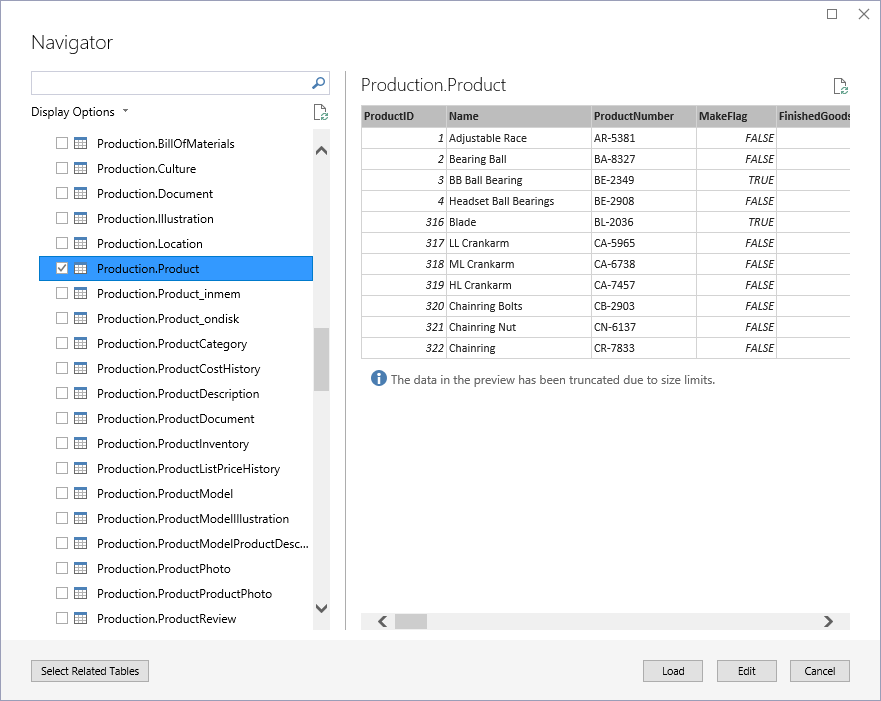Click the refresh icon beside Display Options
Screen dimensions: 881x701
click(320, 112)
